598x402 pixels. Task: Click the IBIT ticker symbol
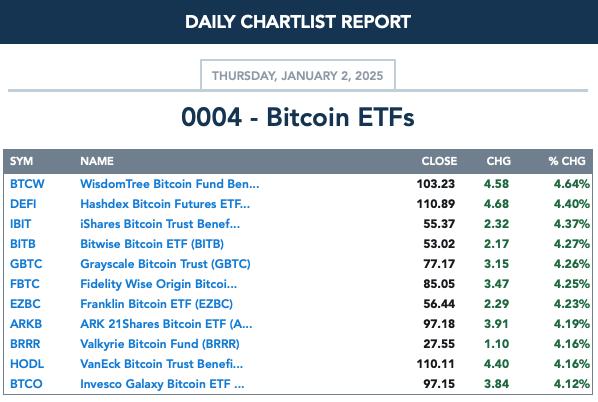[21, 224]
